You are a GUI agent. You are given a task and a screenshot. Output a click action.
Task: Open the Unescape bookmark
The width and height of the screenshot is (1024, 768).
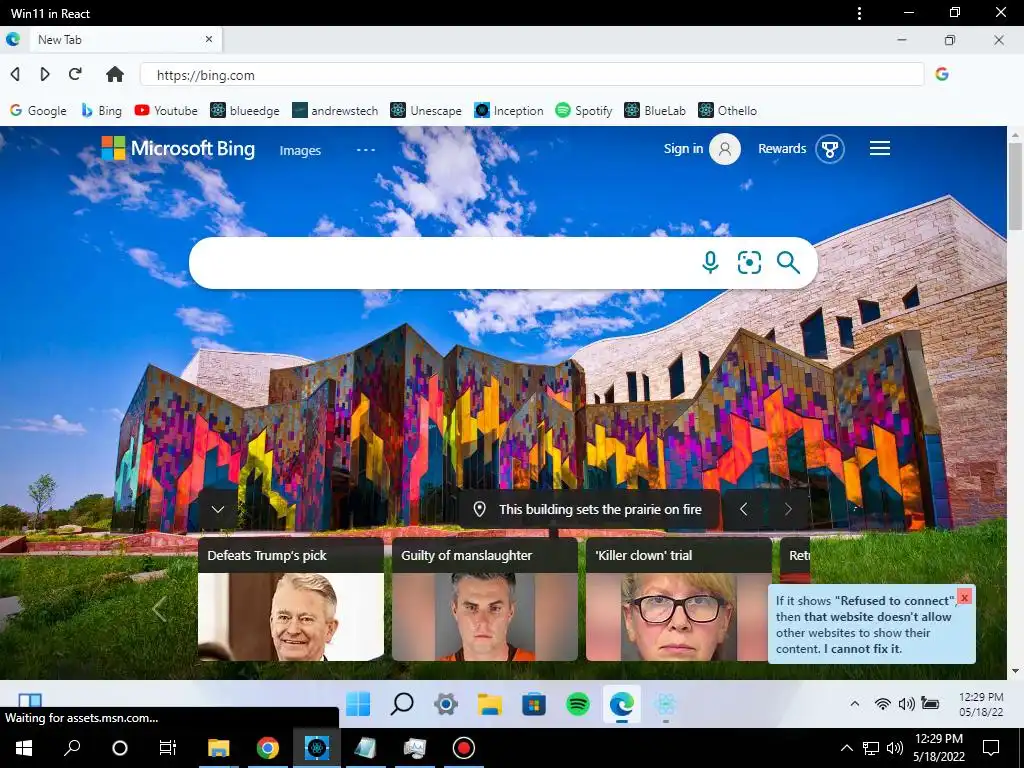426,110
